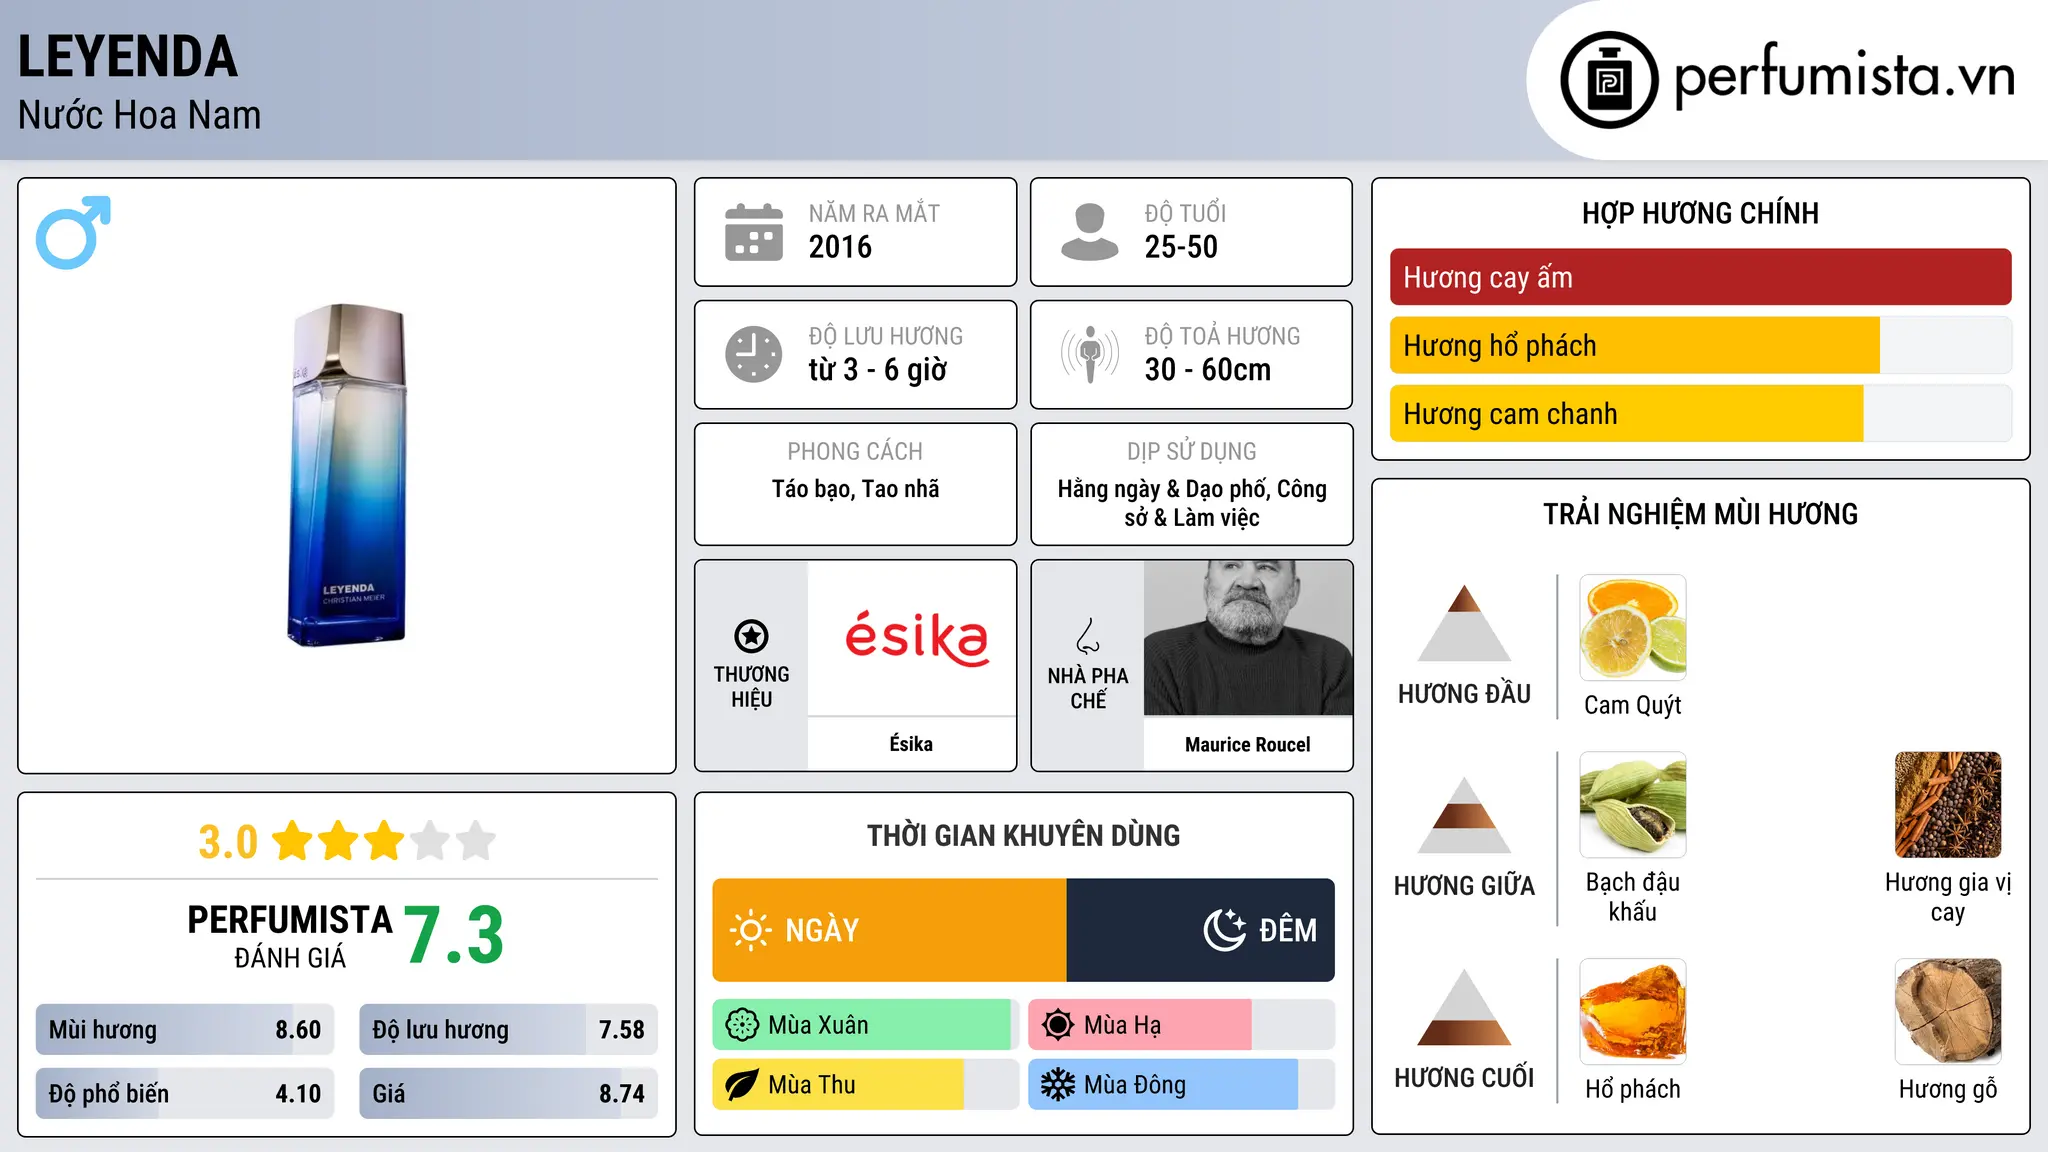Click the calendar icon beside Năm ra mắt
The height and width of the screenshot is (1152, 2048).
pyautogui.click(x=754, y=232)
